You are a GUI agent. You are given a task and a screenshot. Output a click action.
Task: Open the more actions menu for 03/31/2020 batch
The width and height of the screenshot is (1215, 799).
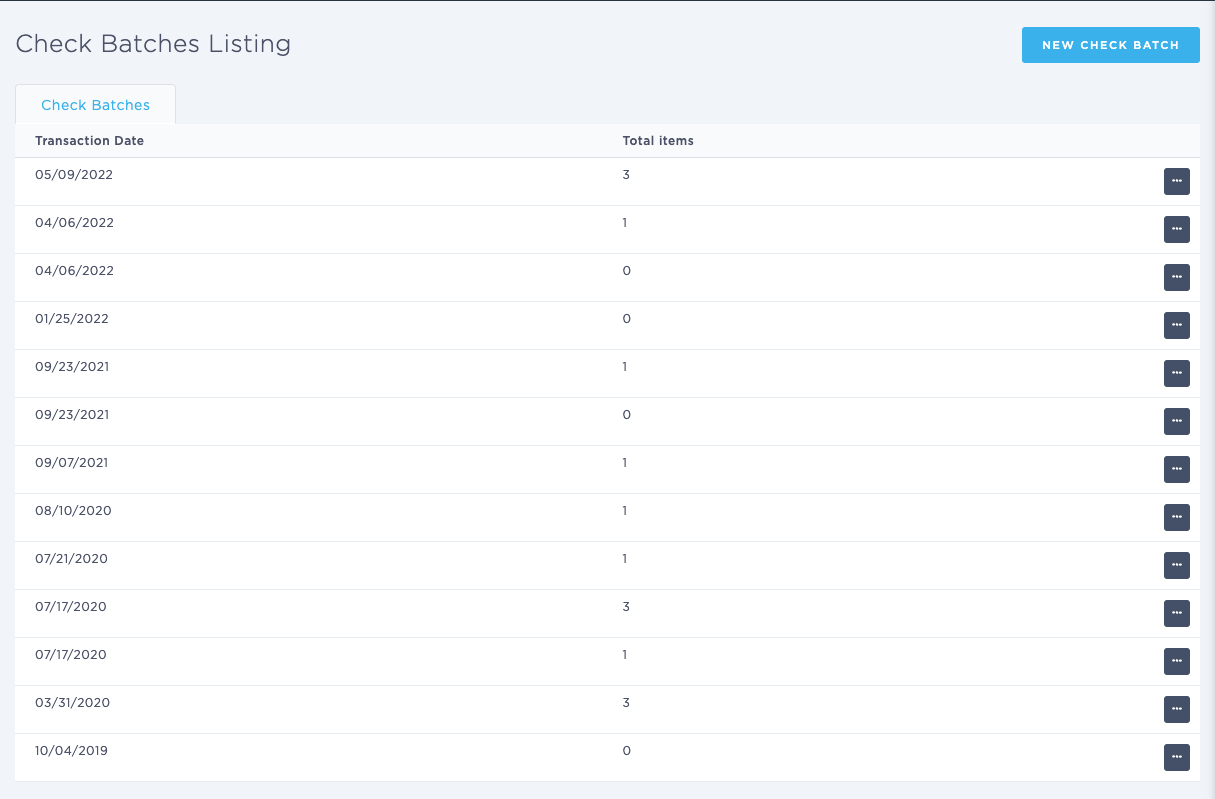click(x=1176, y=709)
